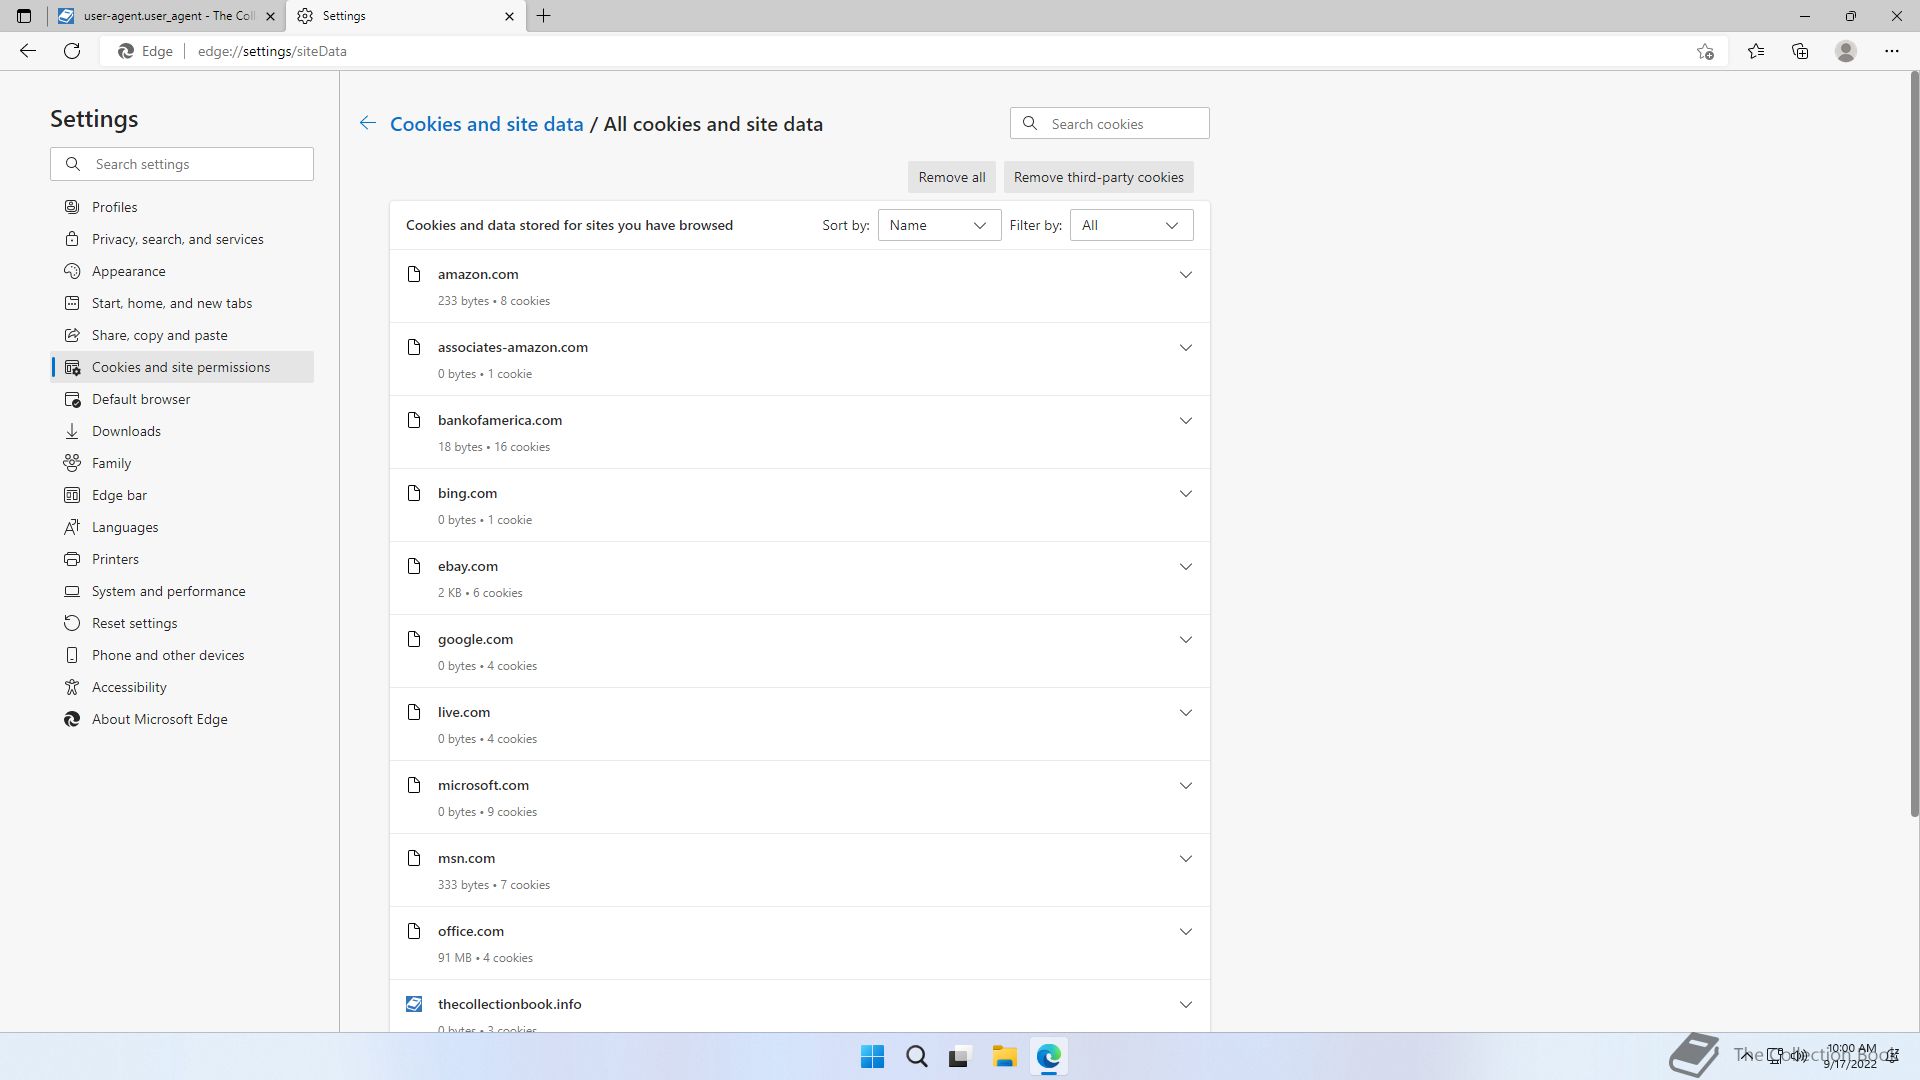
Task: Open the Filter by All dropdown
Action: click(1131, 225)
